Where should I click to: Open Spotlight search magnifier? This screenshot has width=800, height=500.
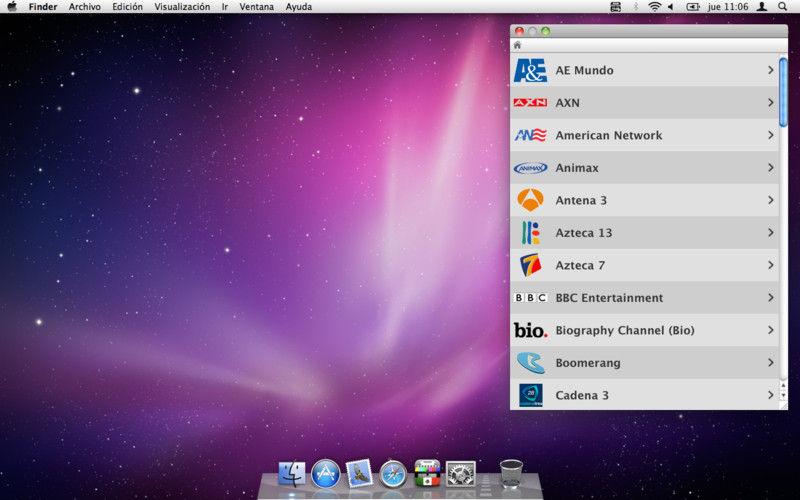click(782, 7)
